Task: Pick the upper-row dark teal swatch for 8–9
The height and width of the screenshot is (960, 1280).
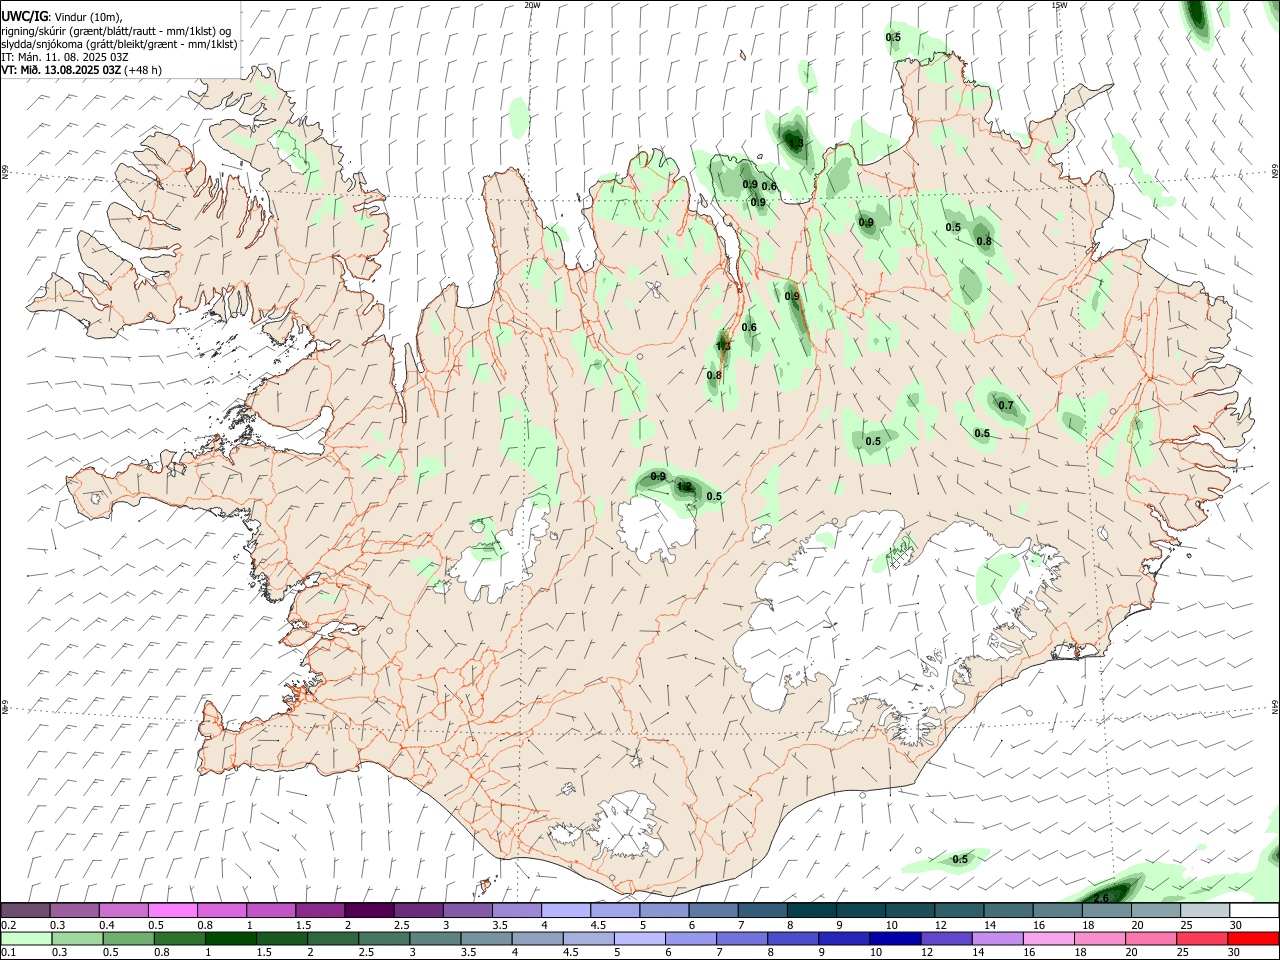Action: click(811, 911)
